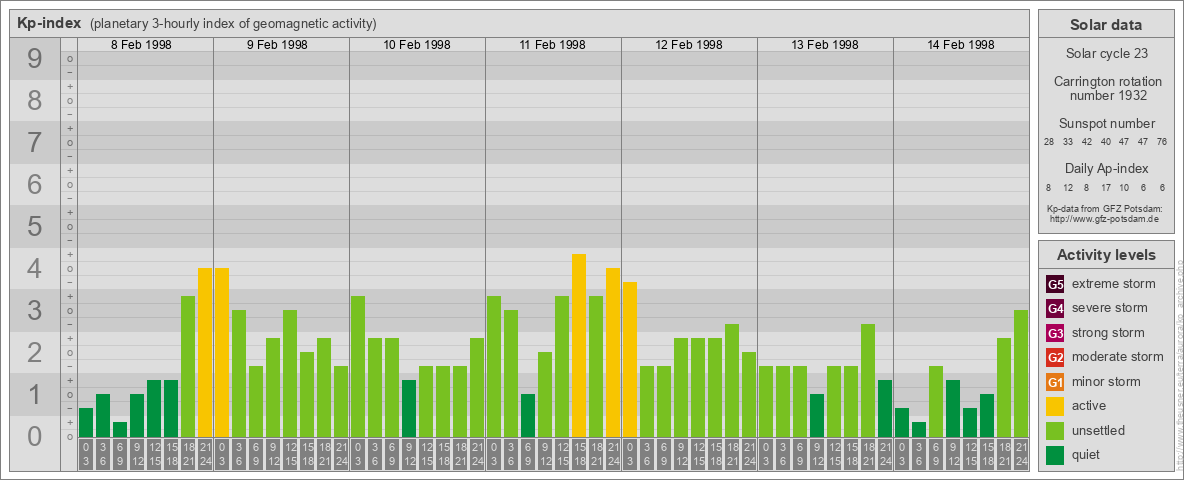Viewport: 1184px width, 480px height.
Task: Click the G3 strong storm badge
Action: coord(1055,333)
